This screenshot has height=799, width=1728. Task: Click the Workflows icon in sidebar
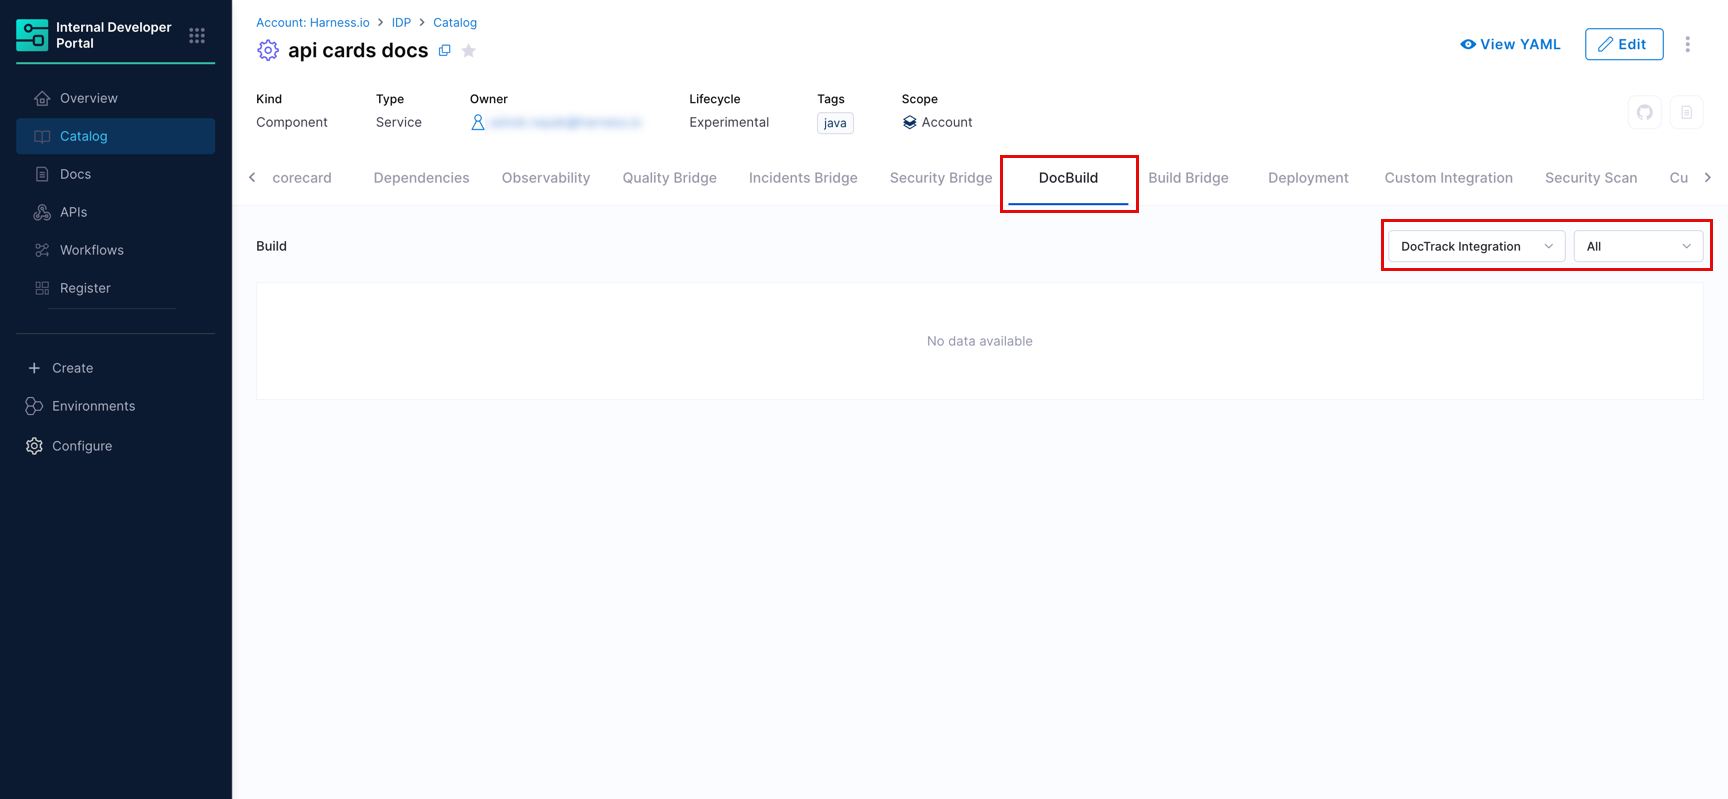[x=42, y=250]
